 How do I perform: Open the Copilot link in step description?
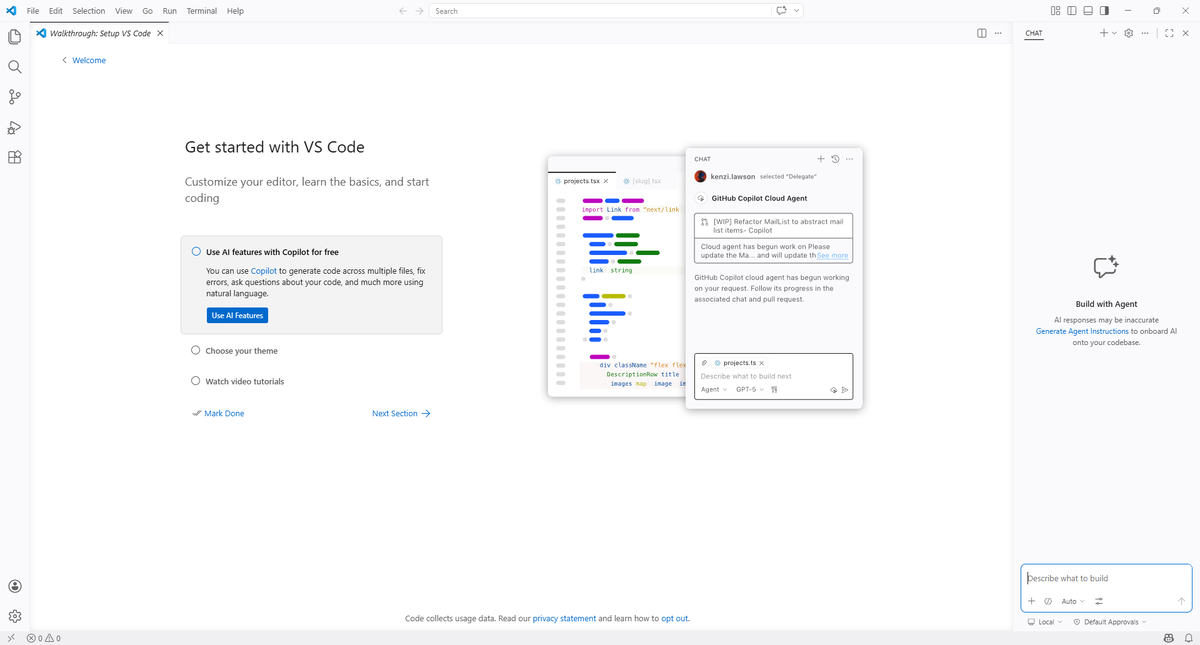pos(264,271)
